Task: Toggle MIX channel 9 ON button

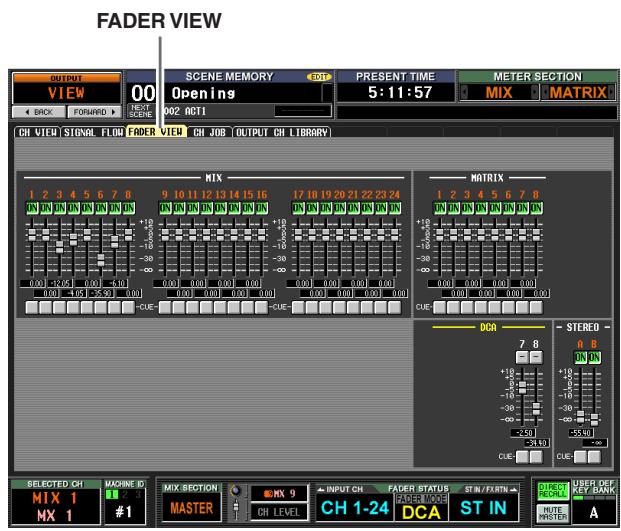Action: pyautogui.click(x=165, y=208)
